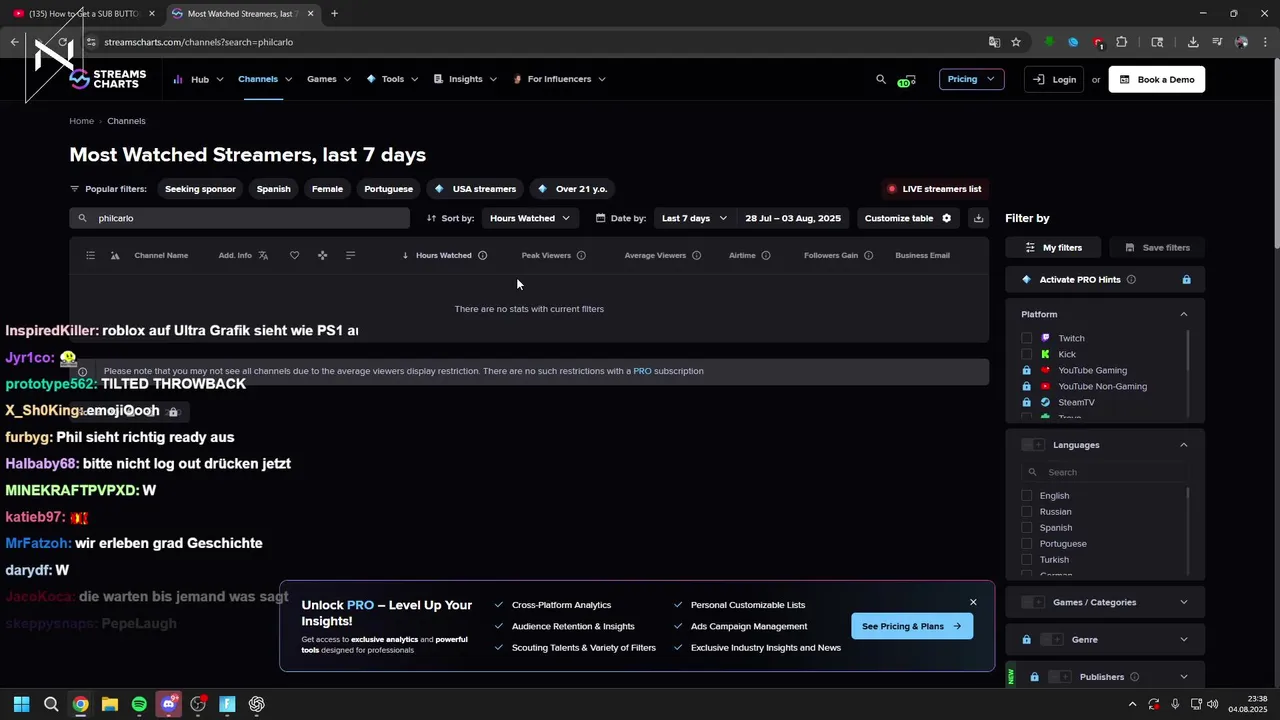
Task: Open the site search magnifier in header
Action: click(881, 79)
